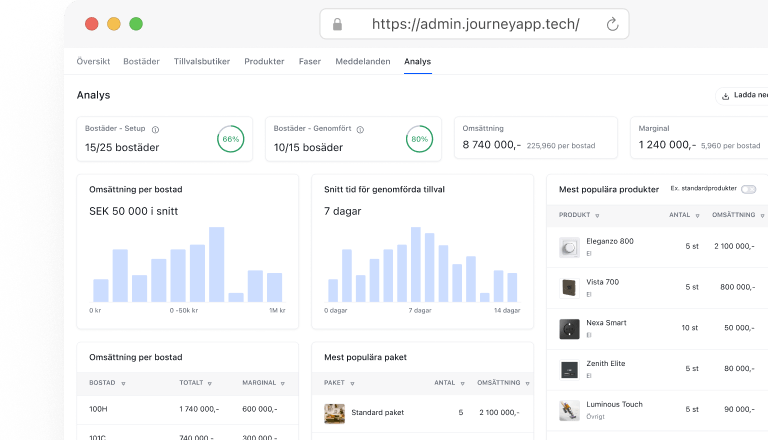This screenshot has width=768, height=440.
Task: Sort by BOSTAD column arrow
Action: [x=123, y=383]
